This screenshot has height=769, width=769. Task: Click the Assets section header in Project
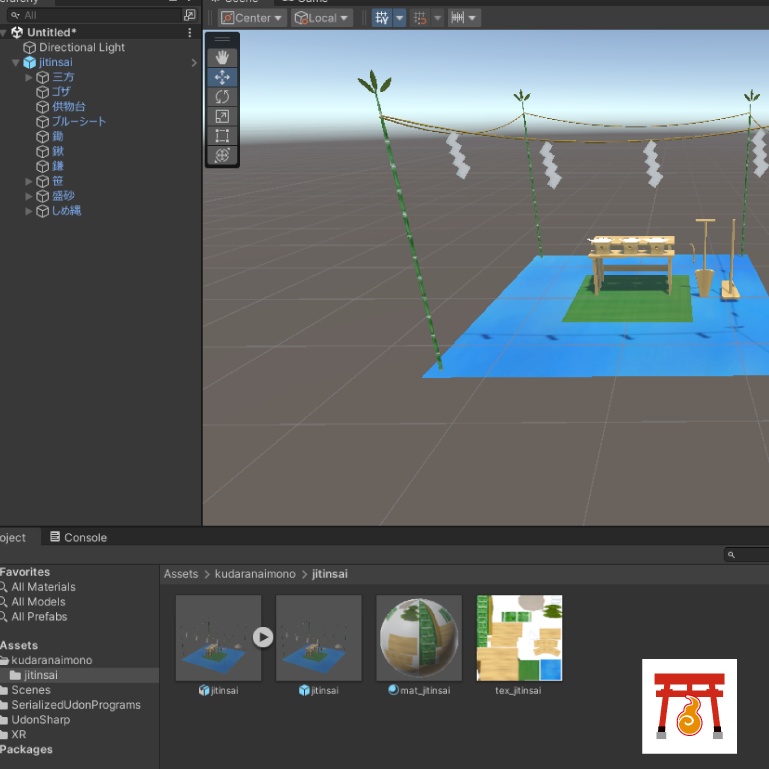click(19, 645)
